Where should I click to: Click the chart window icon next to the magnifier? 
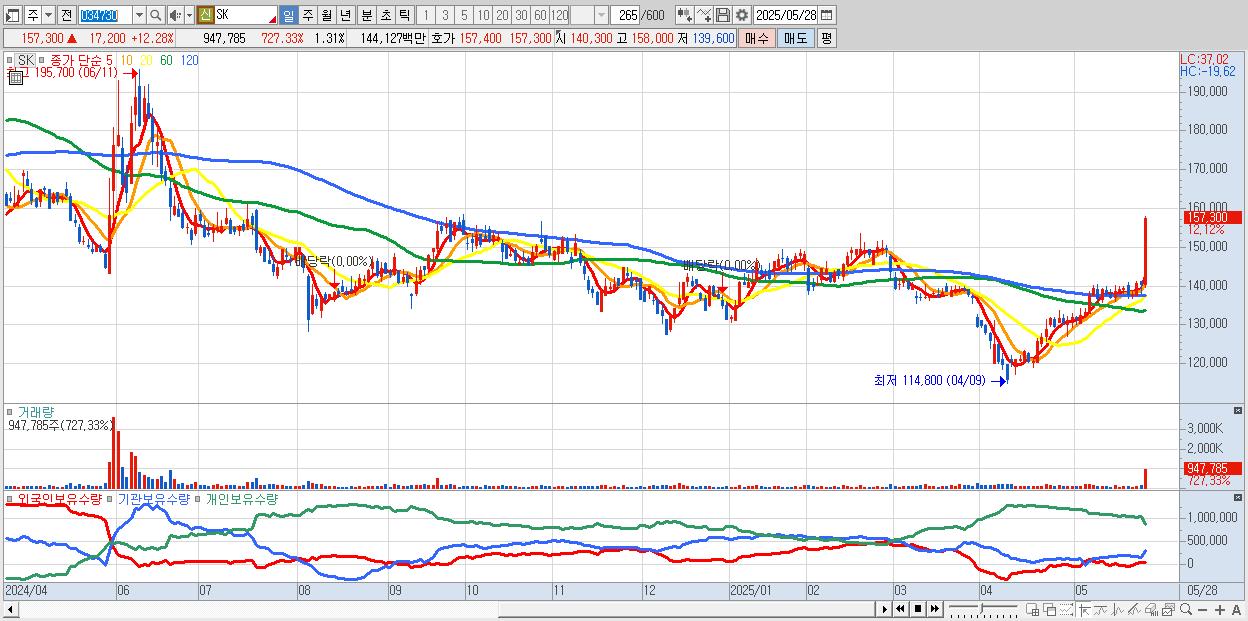(x=1169, y=609)
